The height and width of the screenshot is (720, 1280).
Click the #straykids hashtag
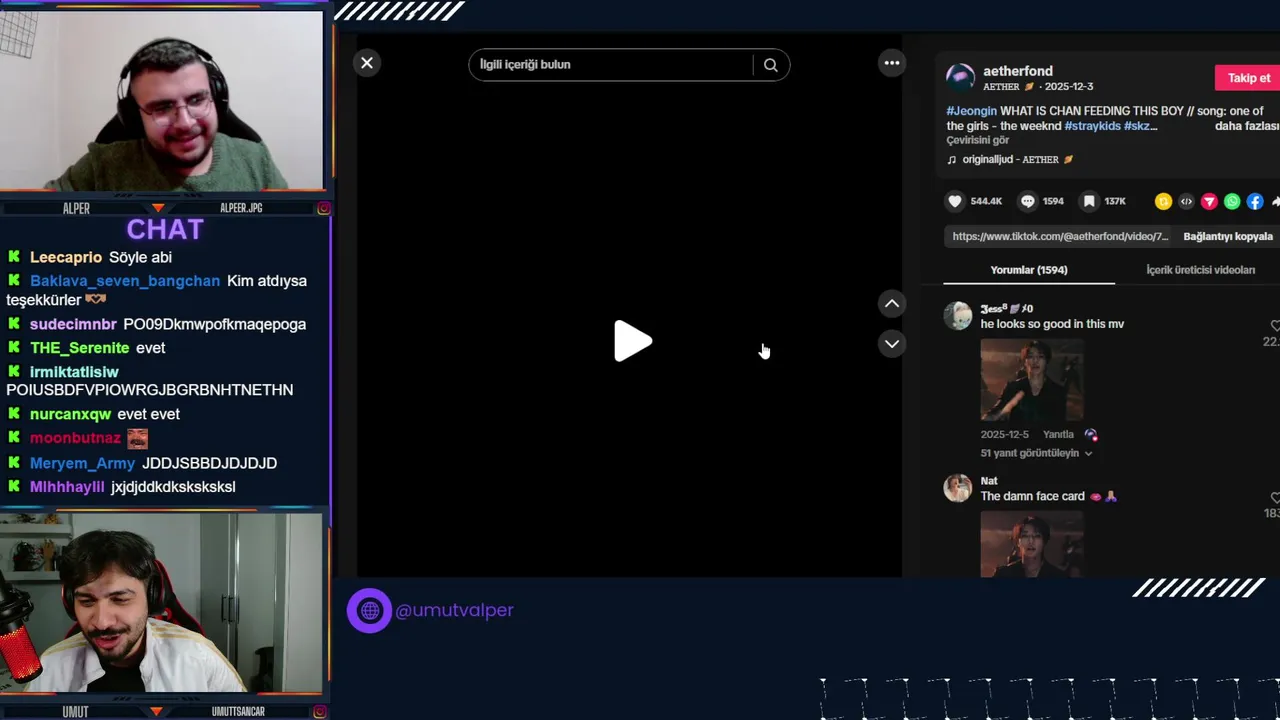point(1092,126)
